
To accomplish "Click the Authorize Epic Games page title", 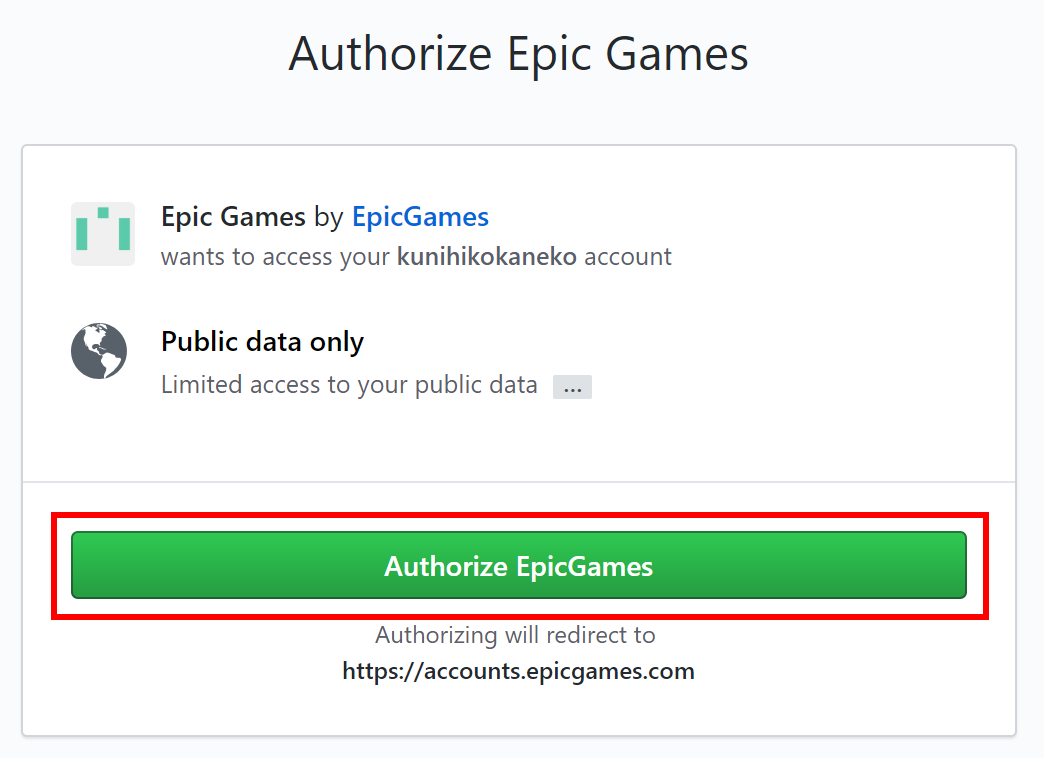I will pos(519,54).
